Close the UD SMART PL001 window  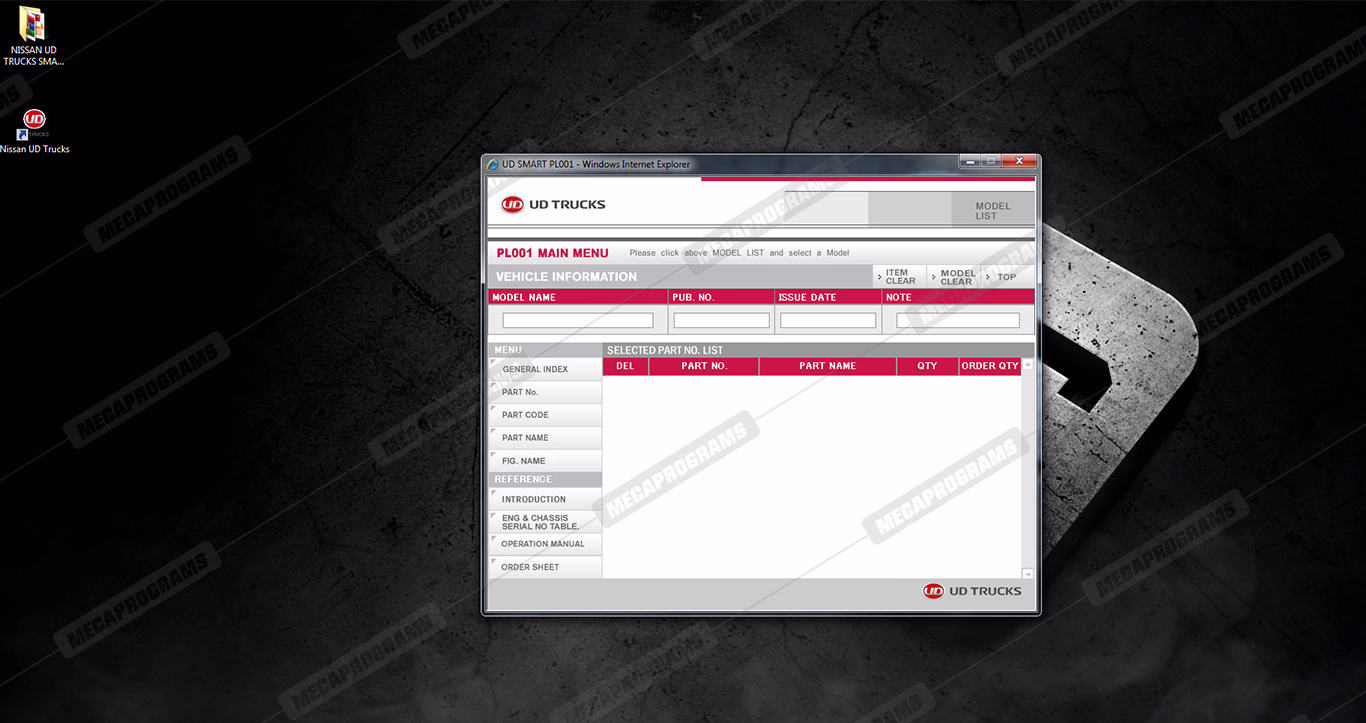click(1019, 161)
